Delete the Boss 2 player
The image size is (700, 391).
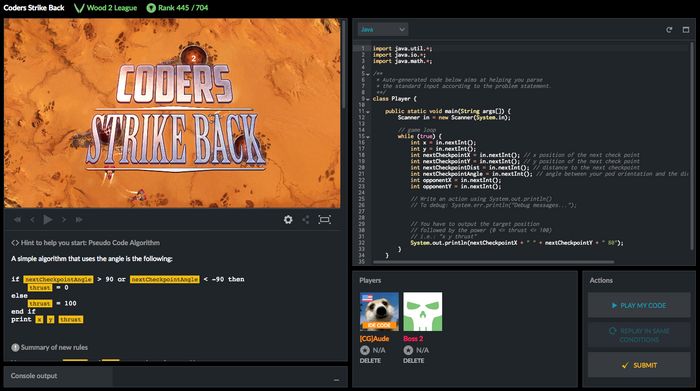point(413,361)
